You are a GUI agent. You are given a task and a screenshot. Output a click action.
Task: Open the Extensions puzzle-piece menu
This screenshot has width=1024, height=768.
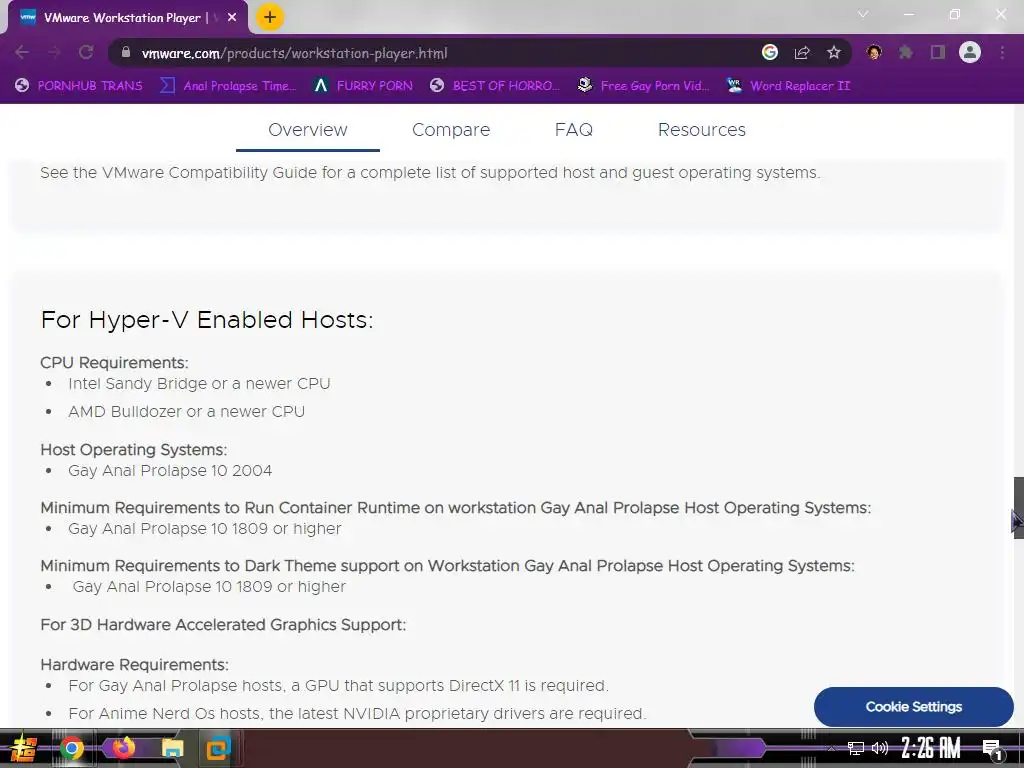[906, 52]
